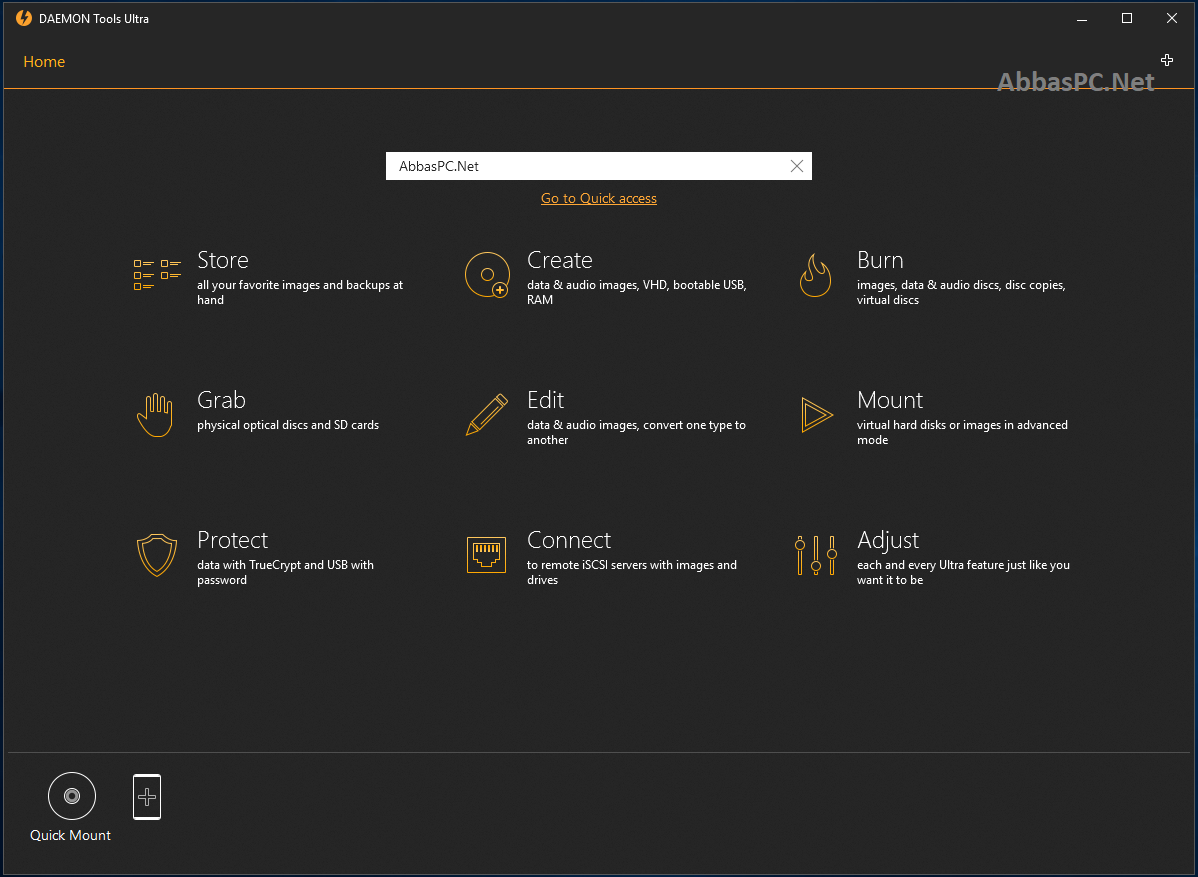Click the plus icon below window controls
1198x877 pixels.
click(1167, 60)
